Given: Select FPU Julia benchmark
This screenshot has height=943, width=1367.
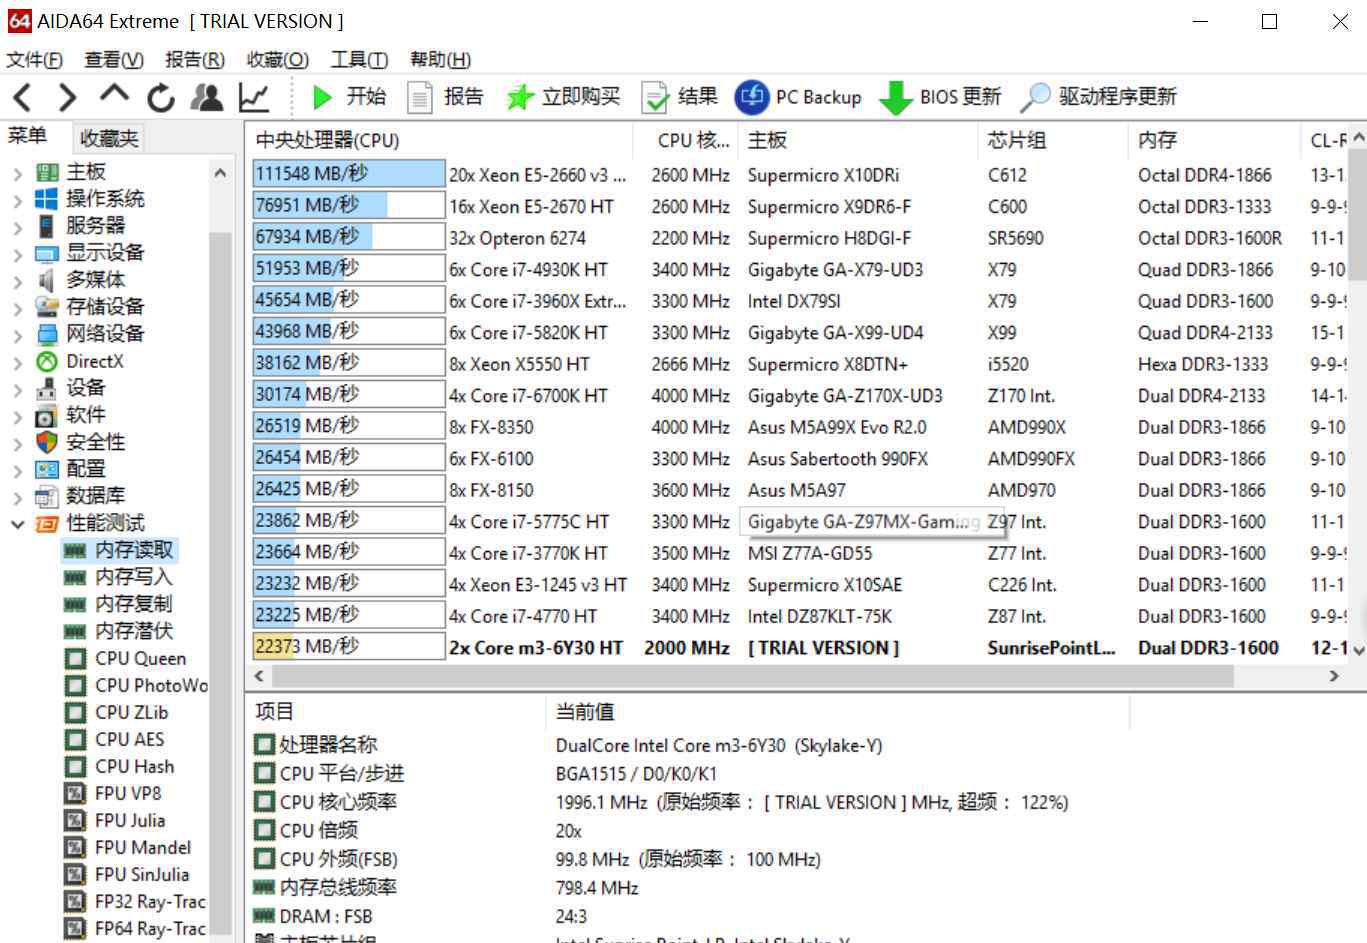Looking at the screenshot, I should pyautogui.click(x=115, y=820).
